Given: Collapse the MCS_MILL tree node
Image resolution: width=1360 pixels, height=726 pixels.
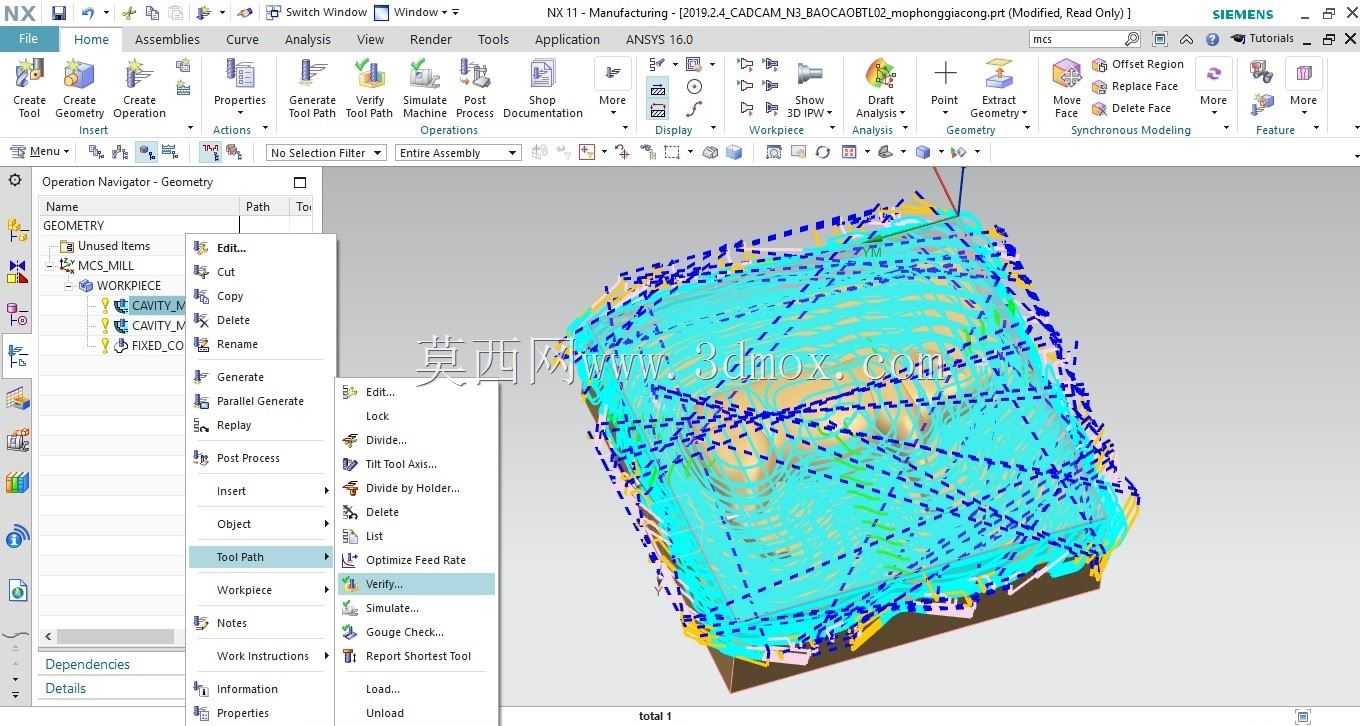Looking at the screenshot, I should tap(49, 266).
